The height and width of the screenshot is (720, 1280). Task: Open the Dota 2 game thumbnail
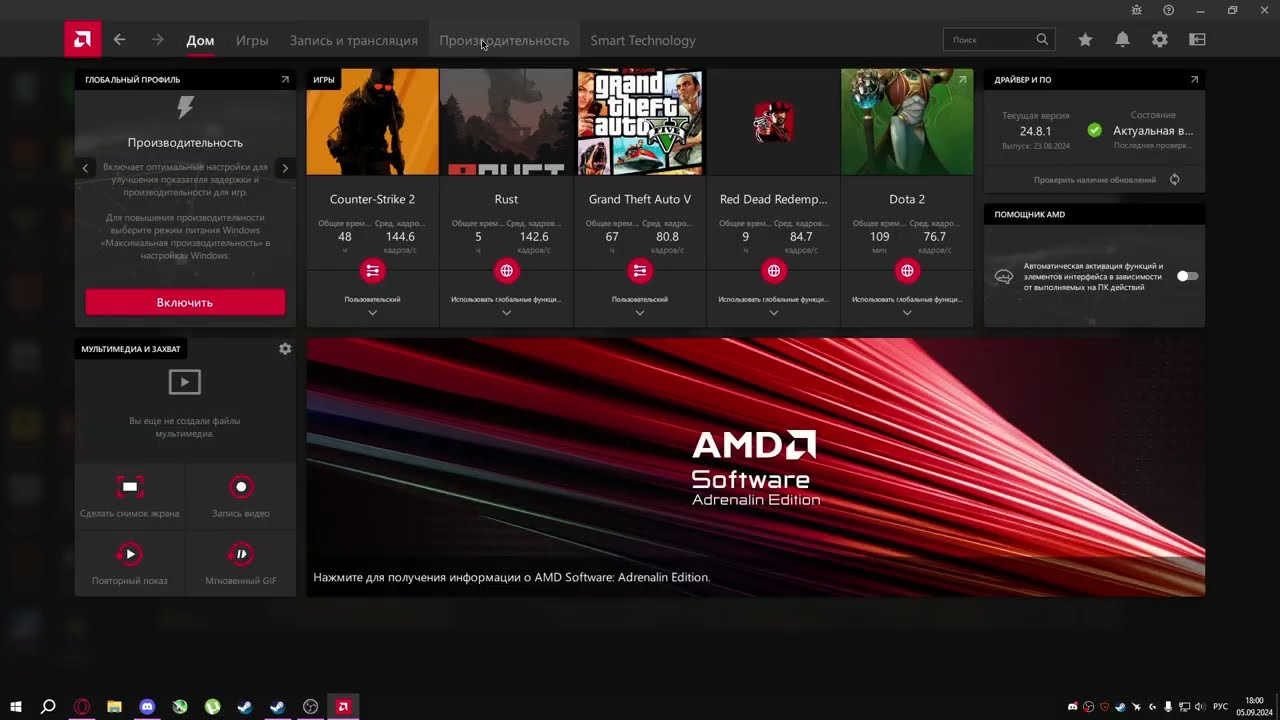click(x=907, y=121)
